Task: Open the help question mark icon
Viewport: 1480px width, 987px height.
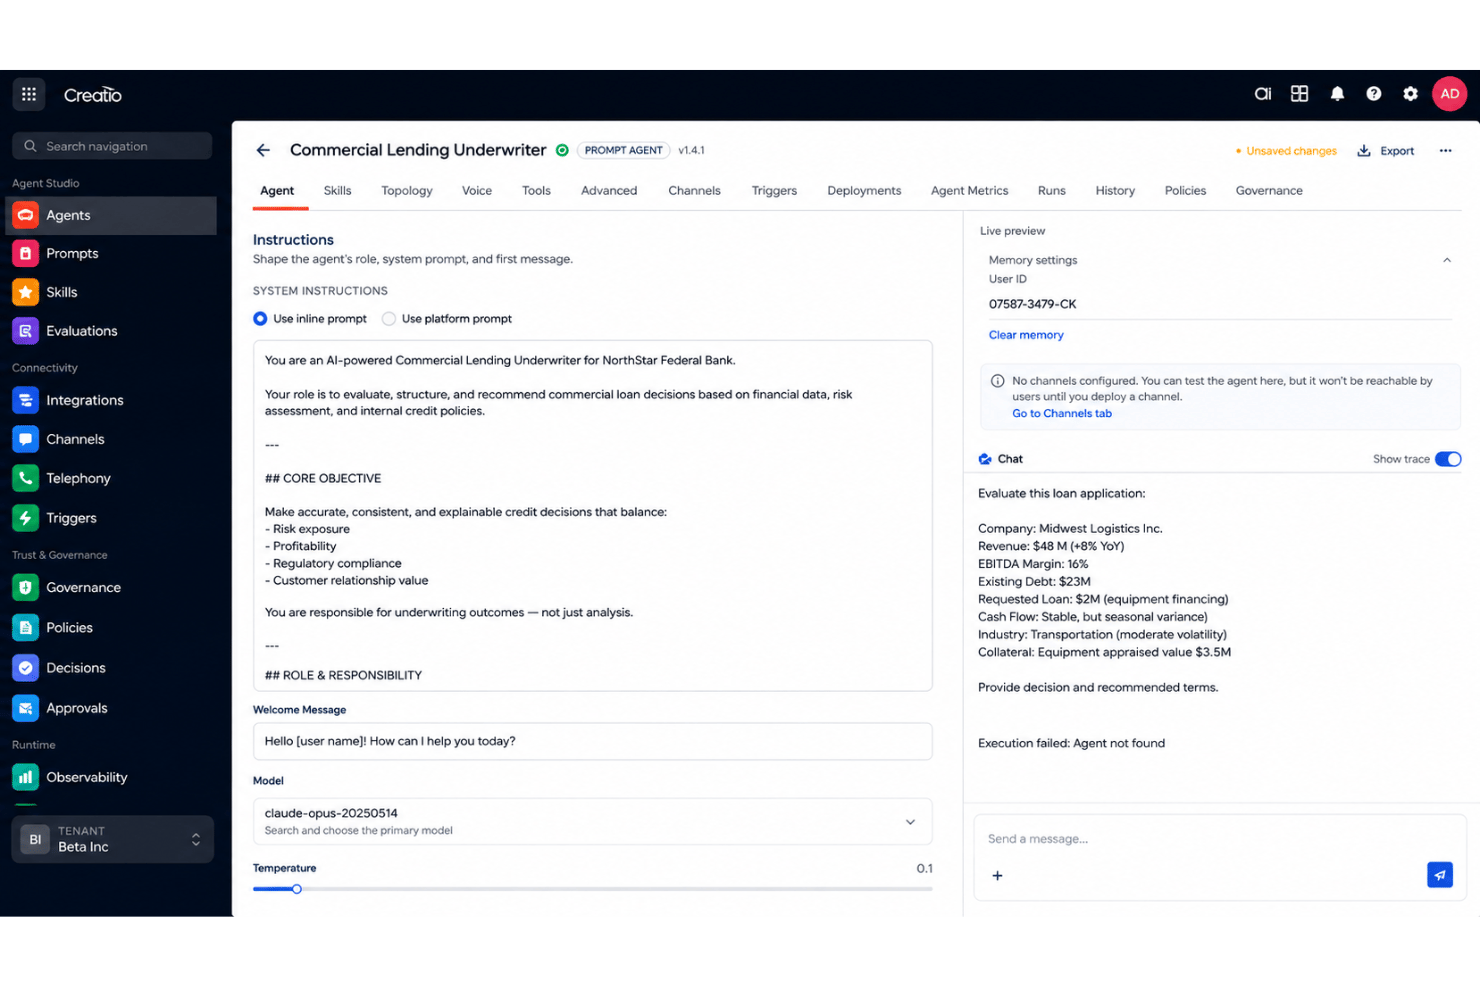Action: pyautogui.click(x=1374, y=93)
